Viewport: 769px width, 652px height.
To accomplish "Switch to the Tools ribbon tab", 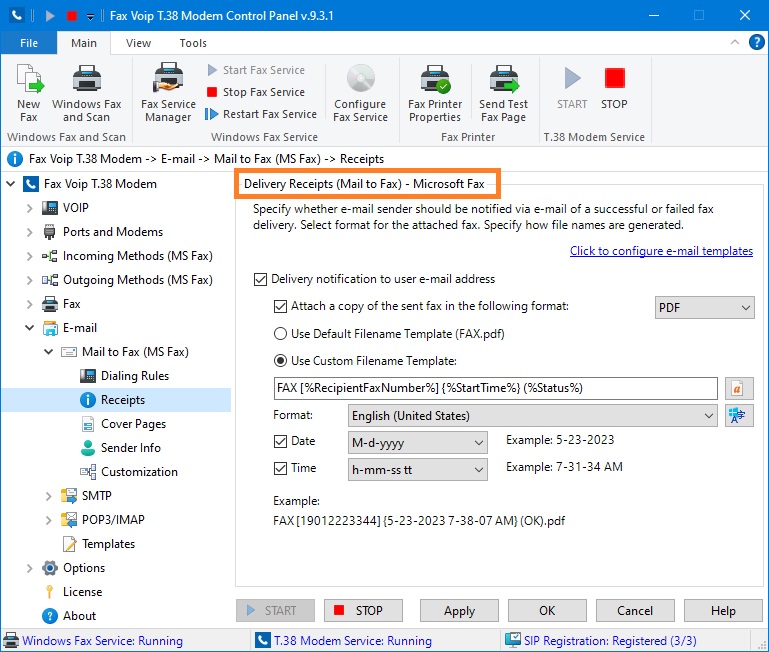I will tap(193, 43).
